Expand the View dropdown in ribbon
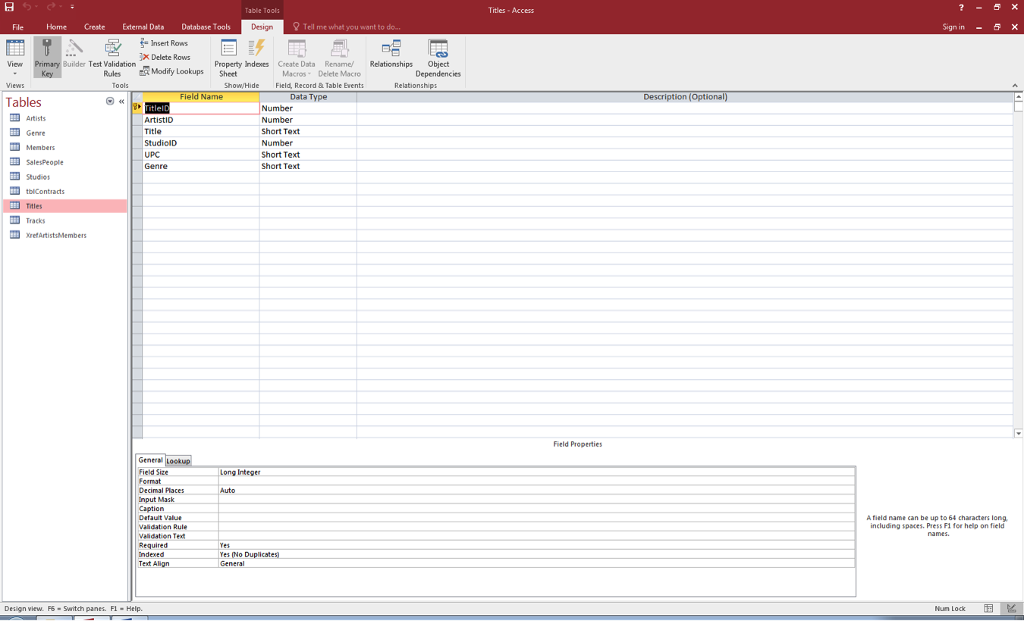Viewport: 1024px width, 621px height. [15, 73]
